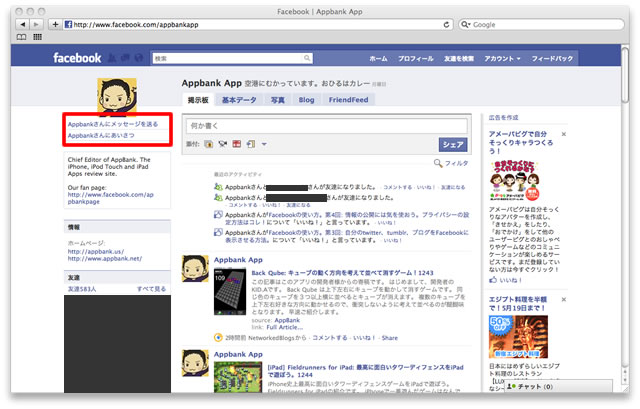Screen dimensions: 640x409
Task: Click the magnifier in Facebook search box
Action: (x=307, y=58)
